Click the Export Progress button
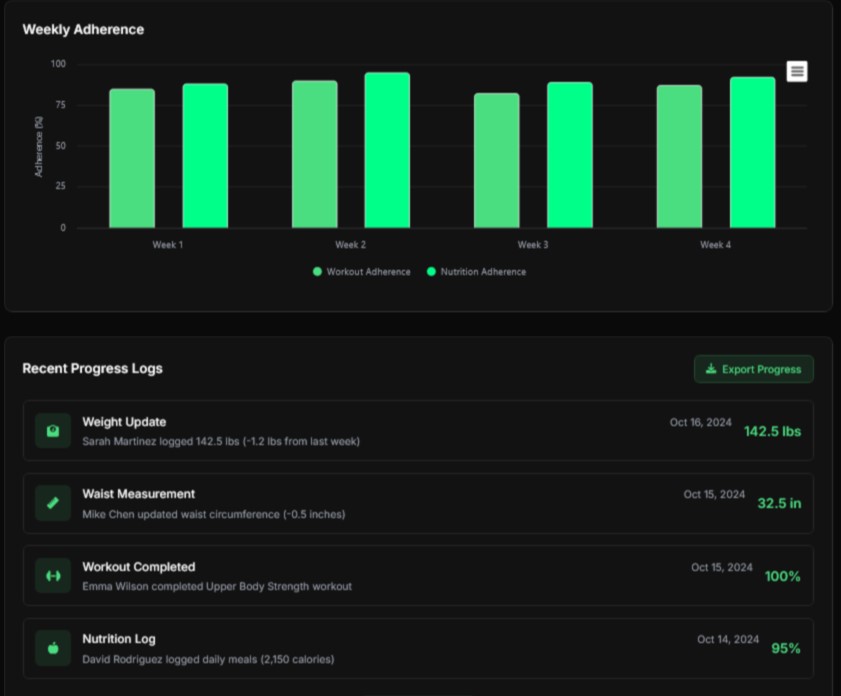This screenshot has width=841, height=696. pos(753,369)
